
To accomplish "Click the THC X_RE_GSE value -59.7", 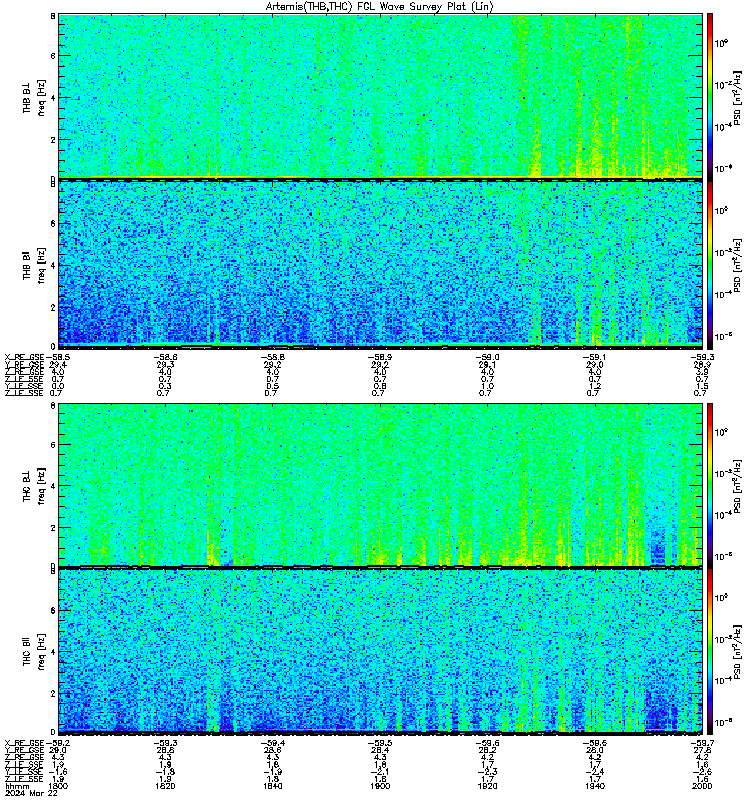I will (702, 743).
